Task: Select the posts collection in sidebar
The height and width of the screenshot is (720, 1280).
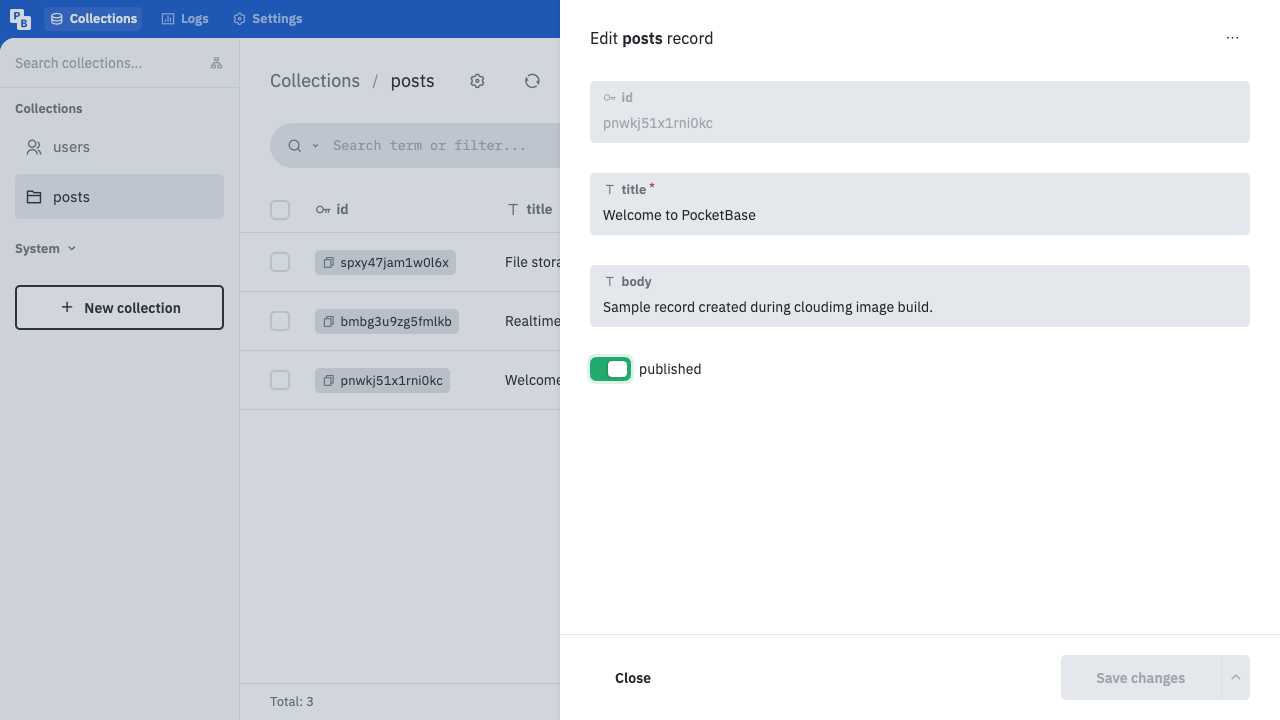Action: (119, 197)
